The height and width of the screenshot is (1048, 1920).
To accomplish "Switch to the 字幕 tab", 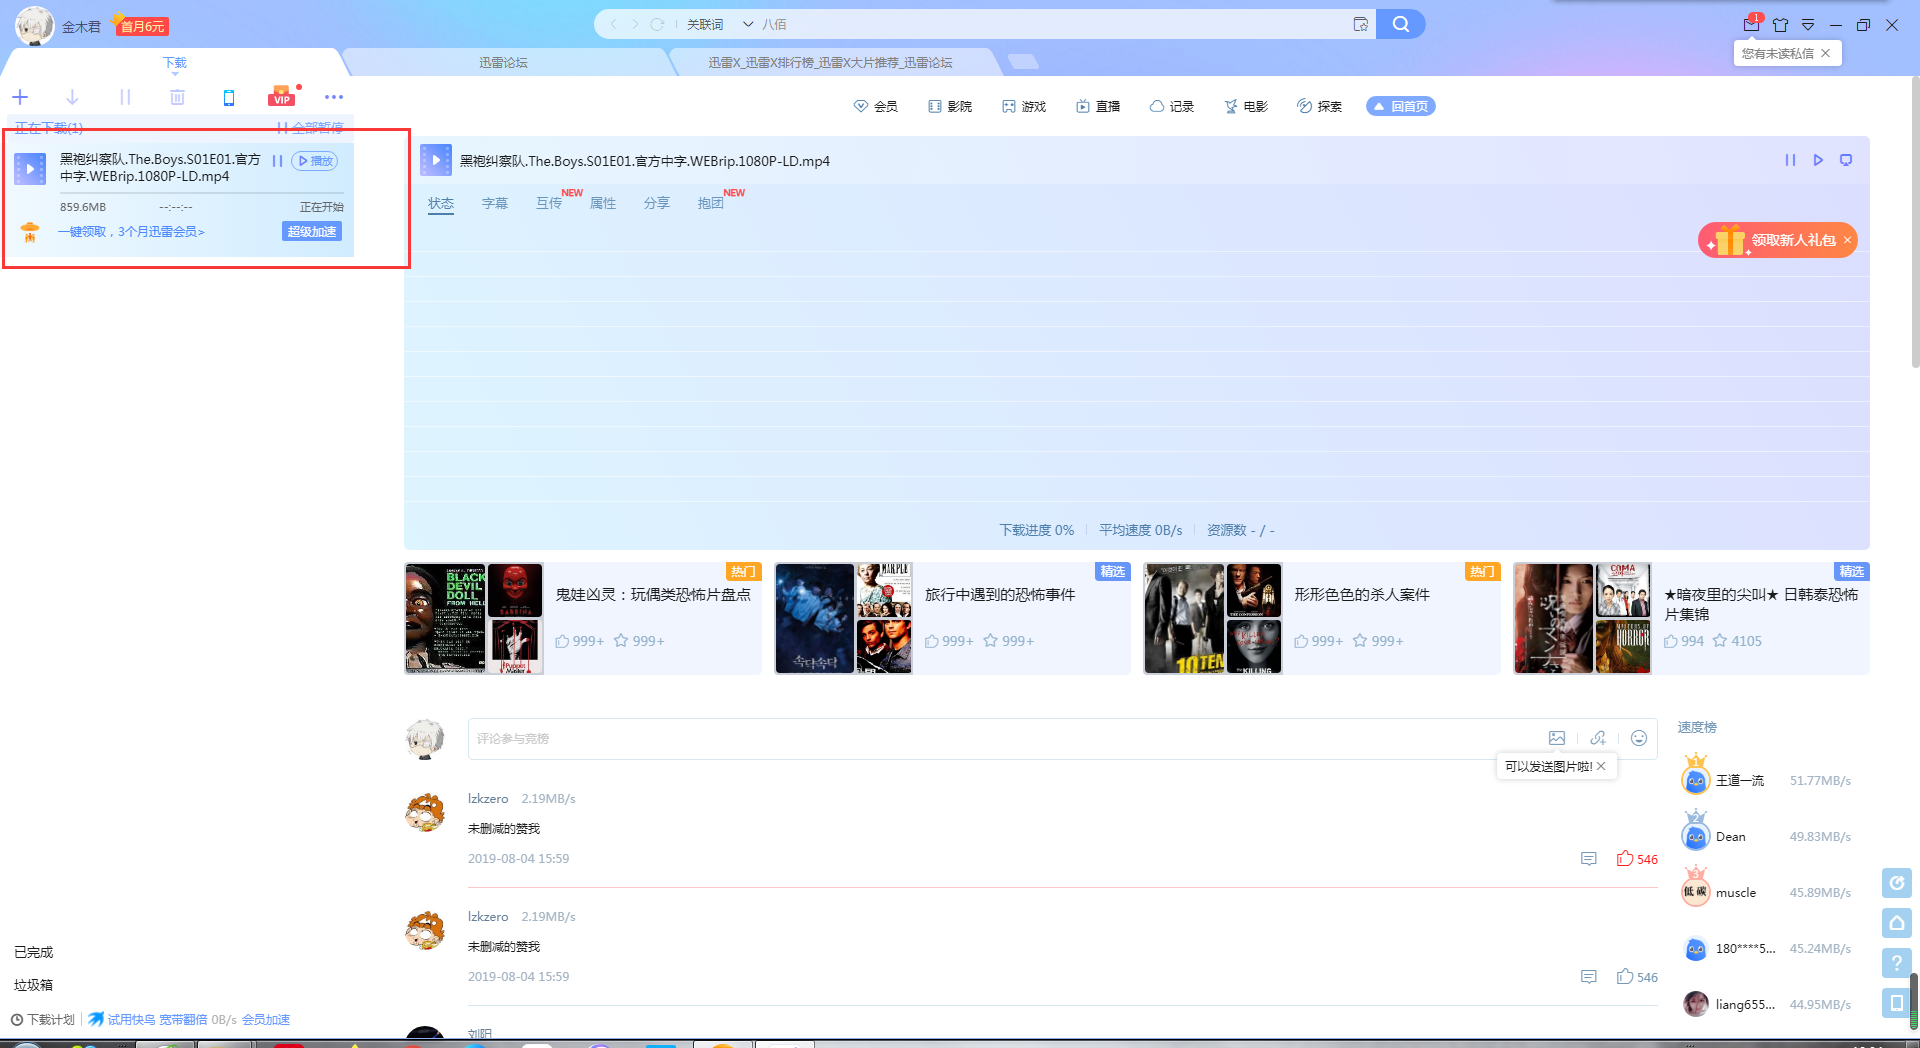I will [x=495, y=203].
